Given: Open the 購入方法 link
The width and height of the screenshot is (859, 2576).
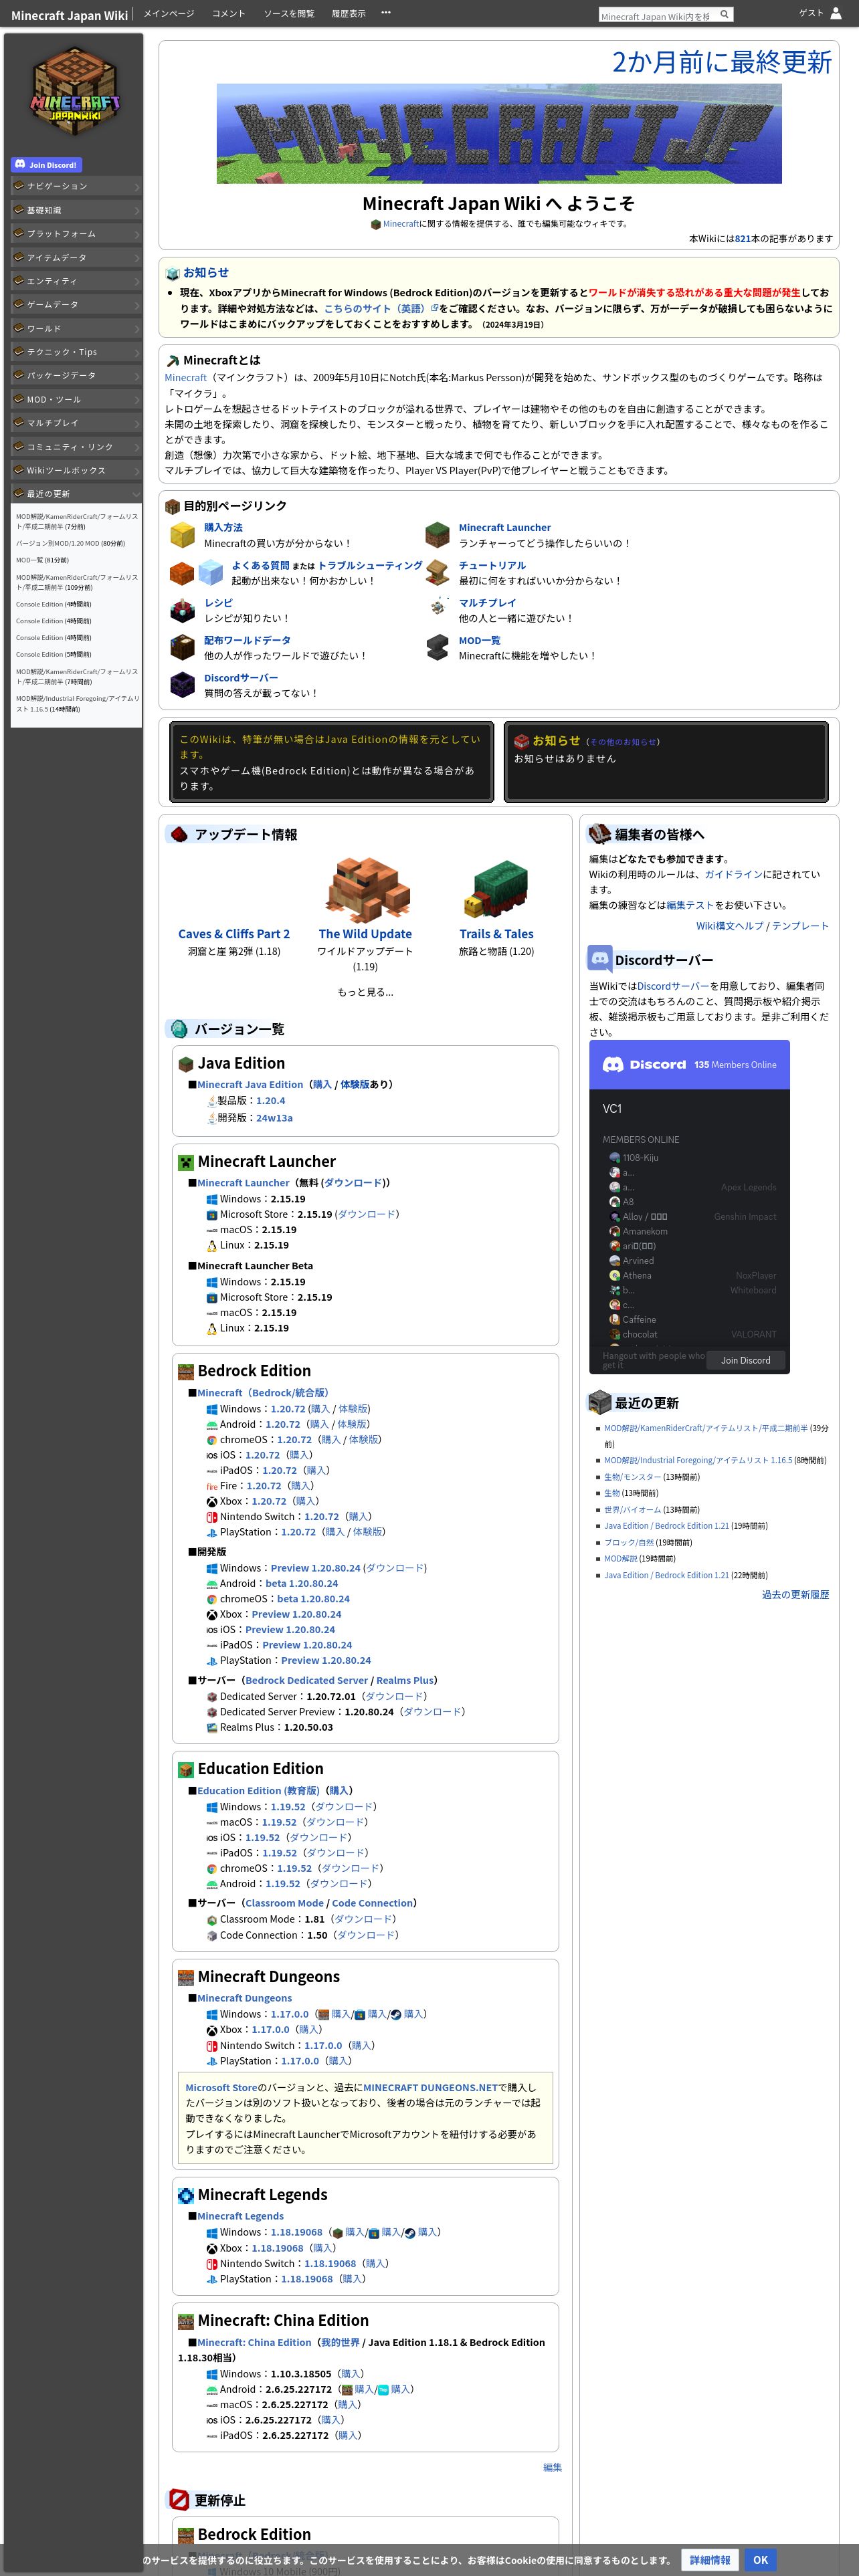Looking at the screenshot, I should coord(223,527).
